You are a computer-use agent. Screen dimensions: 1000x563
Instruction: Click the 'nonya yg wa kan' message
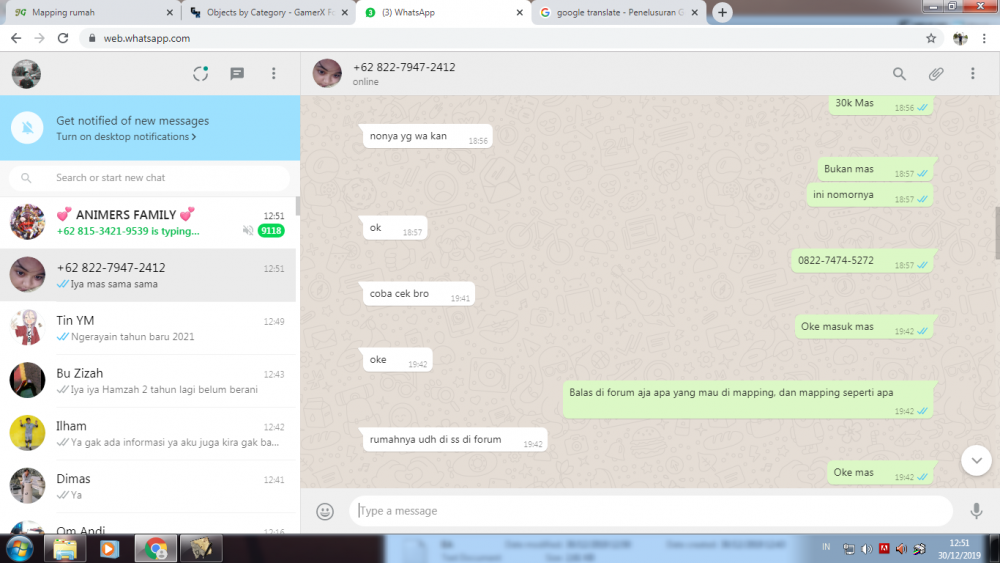427,136
